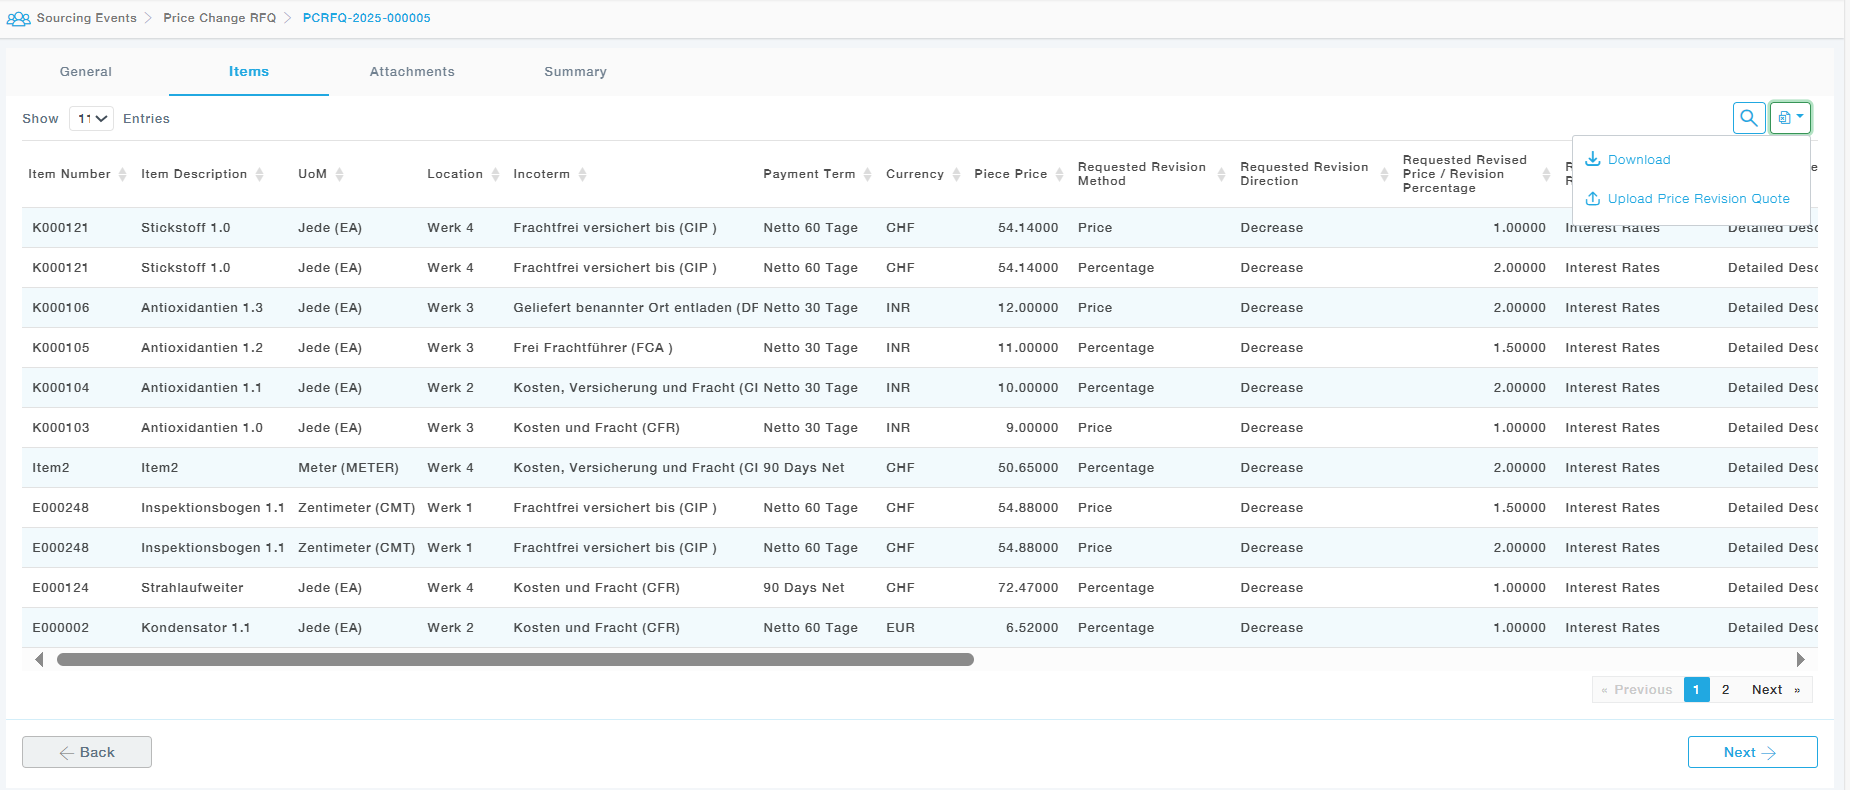The image size is (1850, 790).
Task: Sort by Piece Price column arrows
Action: (x=1059, y=175)
